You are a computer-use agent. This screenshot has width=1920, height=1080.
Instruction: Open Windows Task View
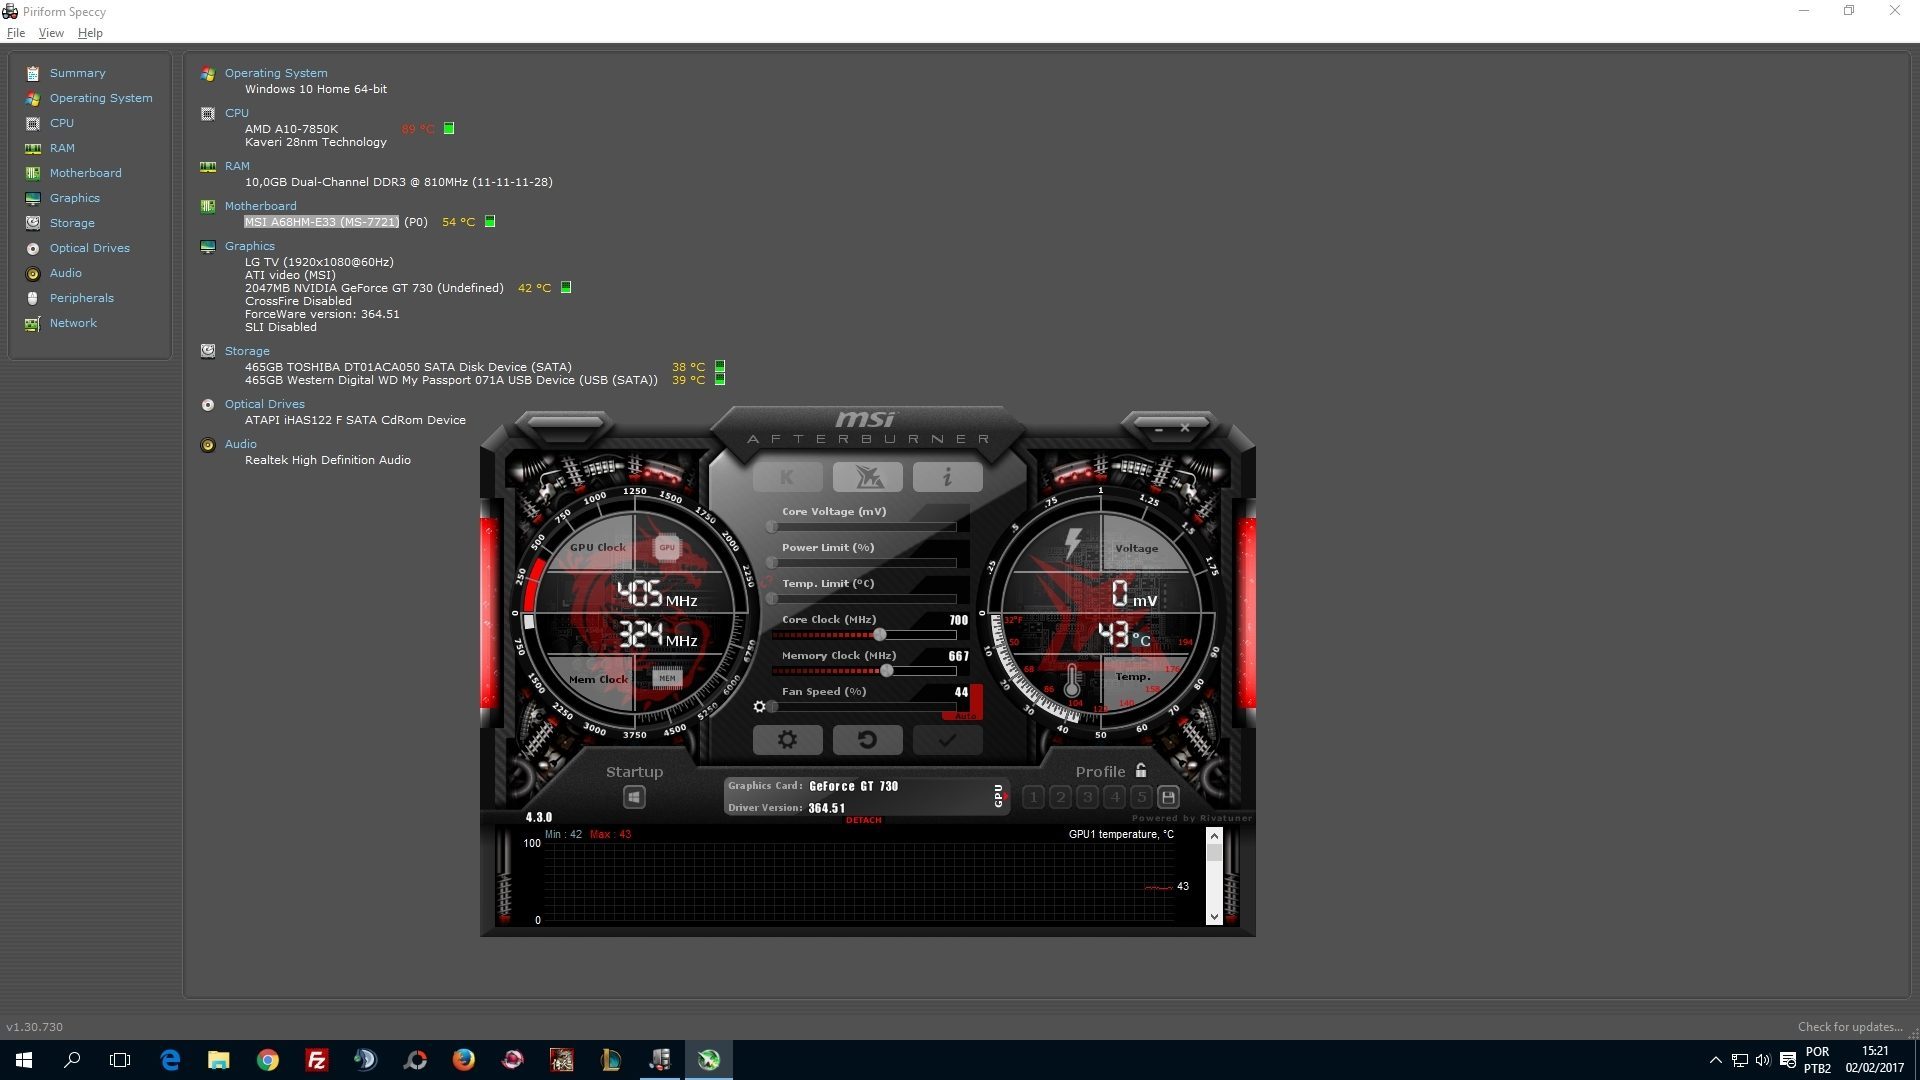[120, 1060]
